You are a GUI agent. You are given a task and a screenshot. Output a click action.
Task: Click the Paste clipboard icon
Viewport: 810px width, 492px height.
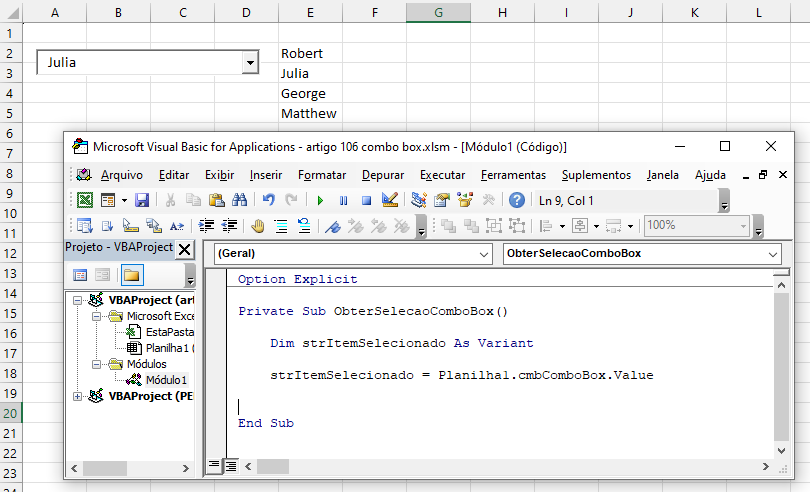216,201
